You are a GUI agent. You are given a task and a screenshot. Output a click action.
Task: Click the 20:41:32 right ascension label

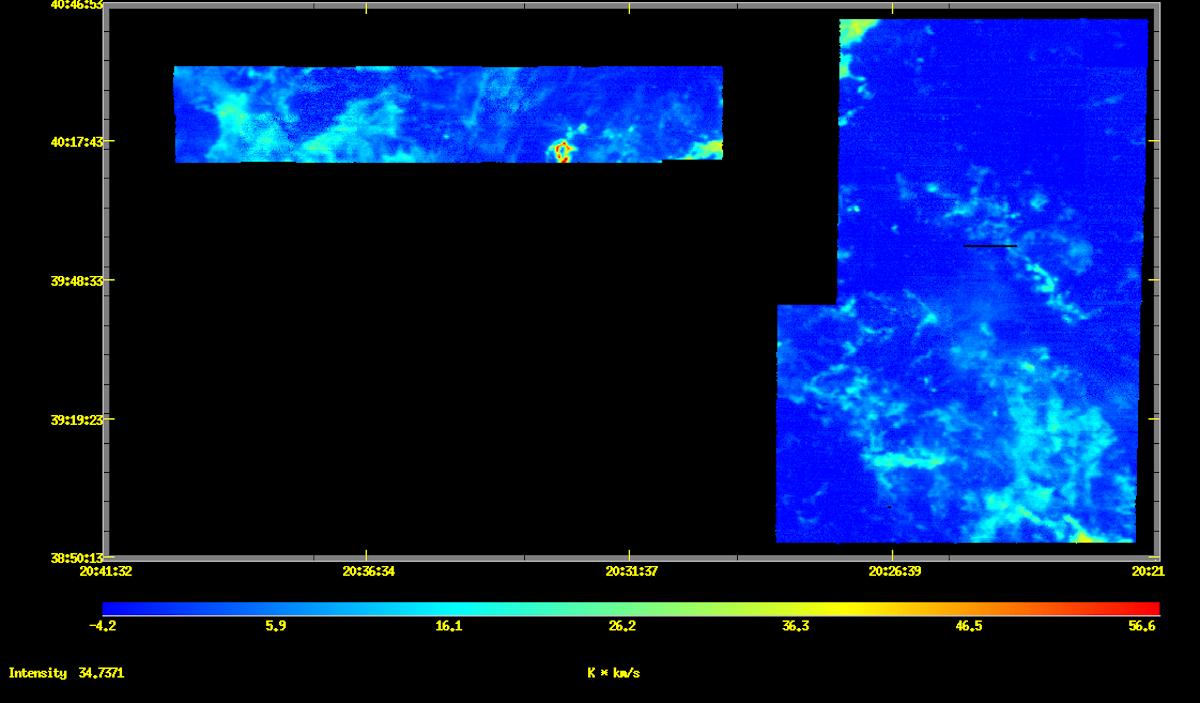click(x=106, y=571)
